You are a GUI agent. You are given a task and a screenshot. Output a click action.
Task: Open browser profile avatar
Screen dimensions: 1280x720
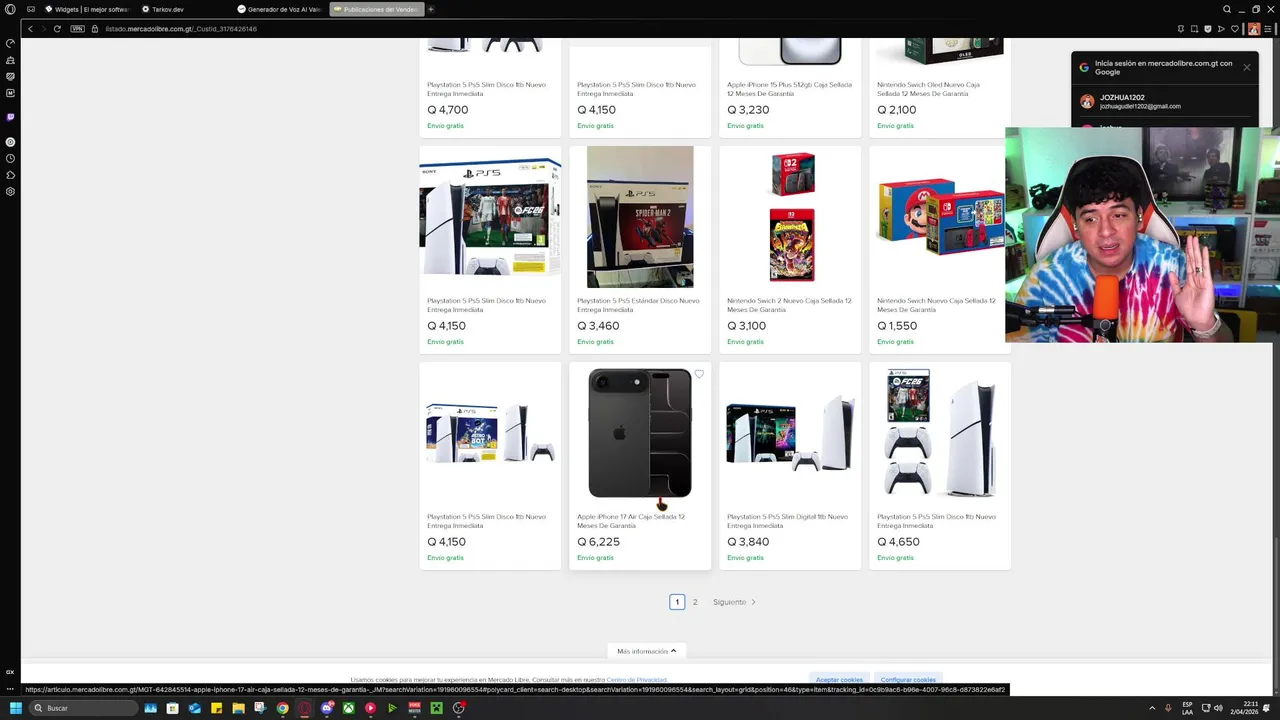point(1254,29)
